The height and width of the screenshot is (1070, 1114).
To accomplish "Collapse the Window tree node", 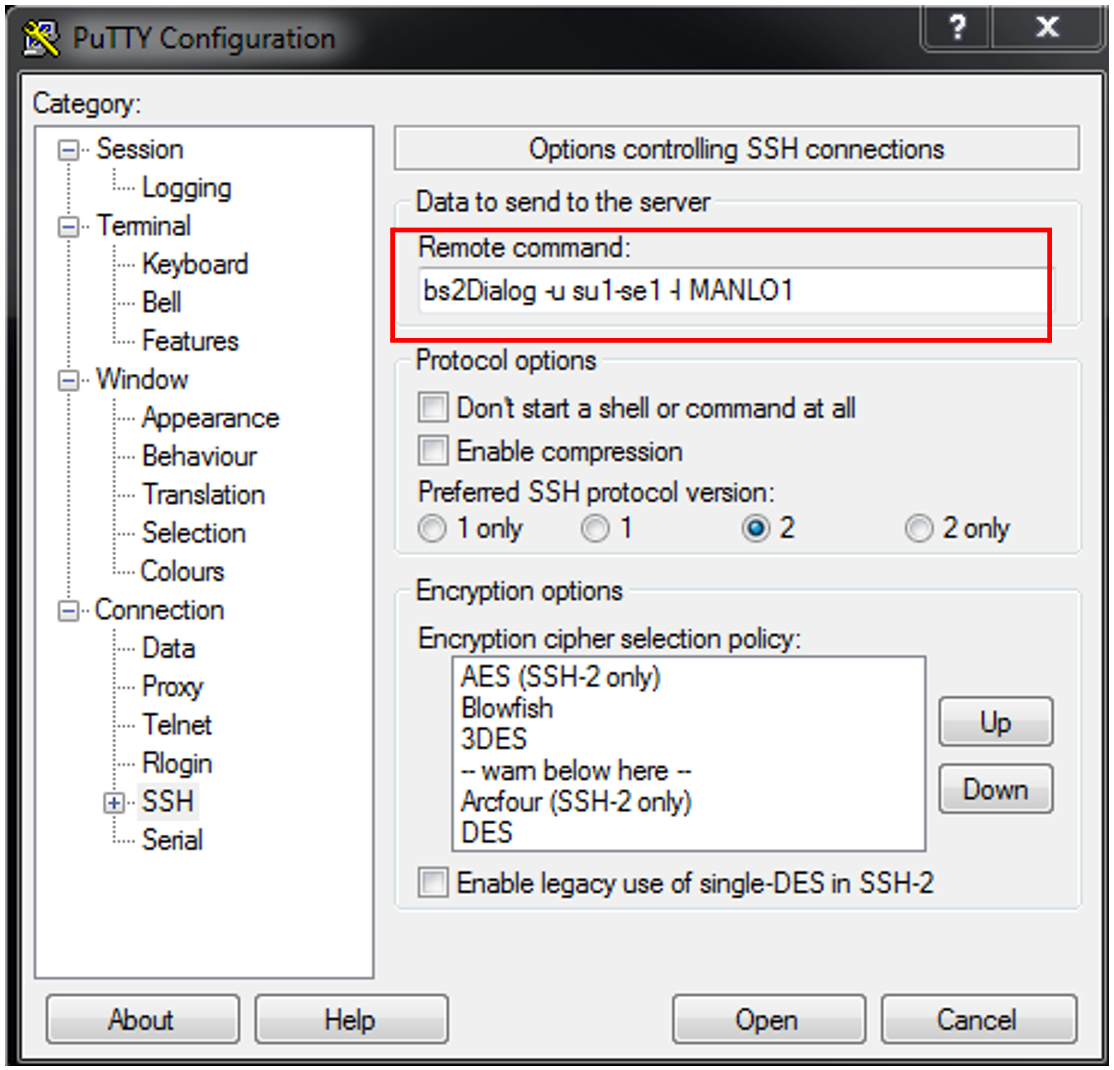I will pyautogui.click(x=69, y=380).
